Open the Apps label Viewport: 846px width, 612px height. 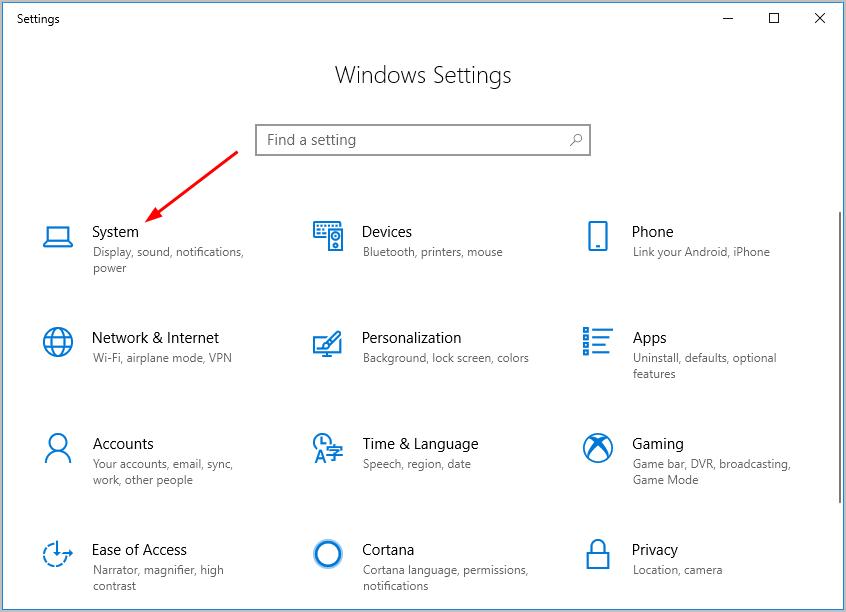tap(650, 338)
